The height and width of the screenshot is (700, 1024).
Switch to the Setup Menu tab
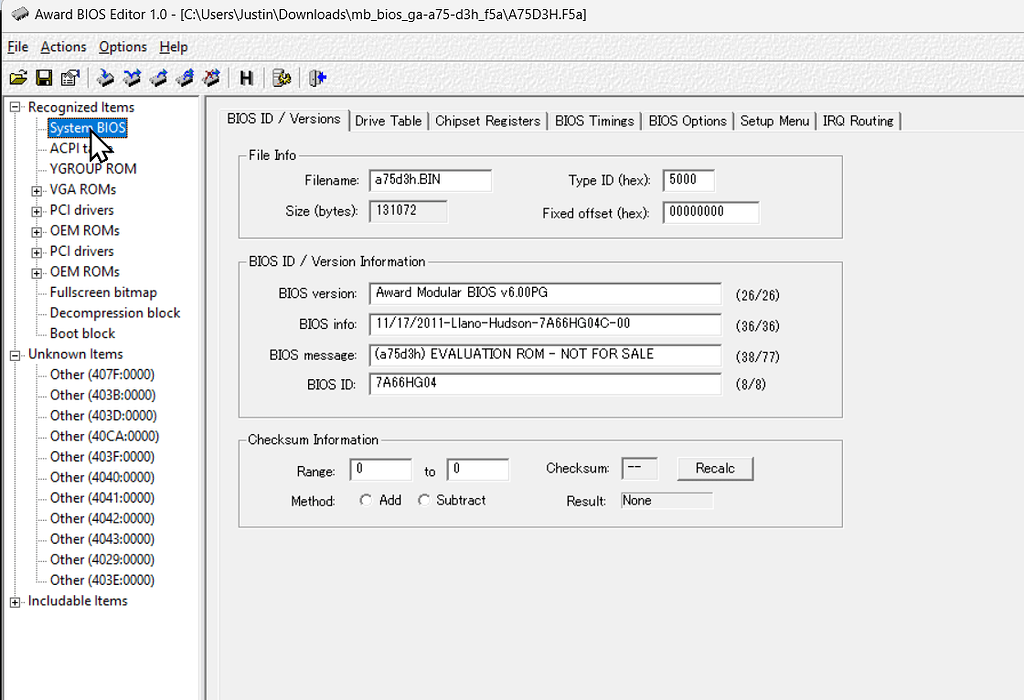[775, 120]
